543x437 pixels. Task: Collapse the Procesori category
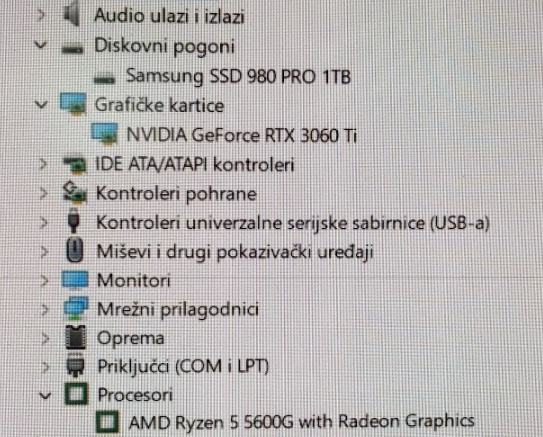(x=45, y=395)
